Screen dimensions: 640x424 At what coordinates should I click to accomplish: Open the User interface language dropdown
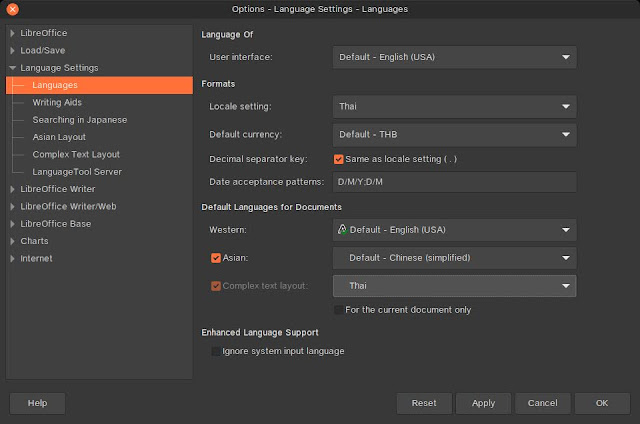coord(454,57)
